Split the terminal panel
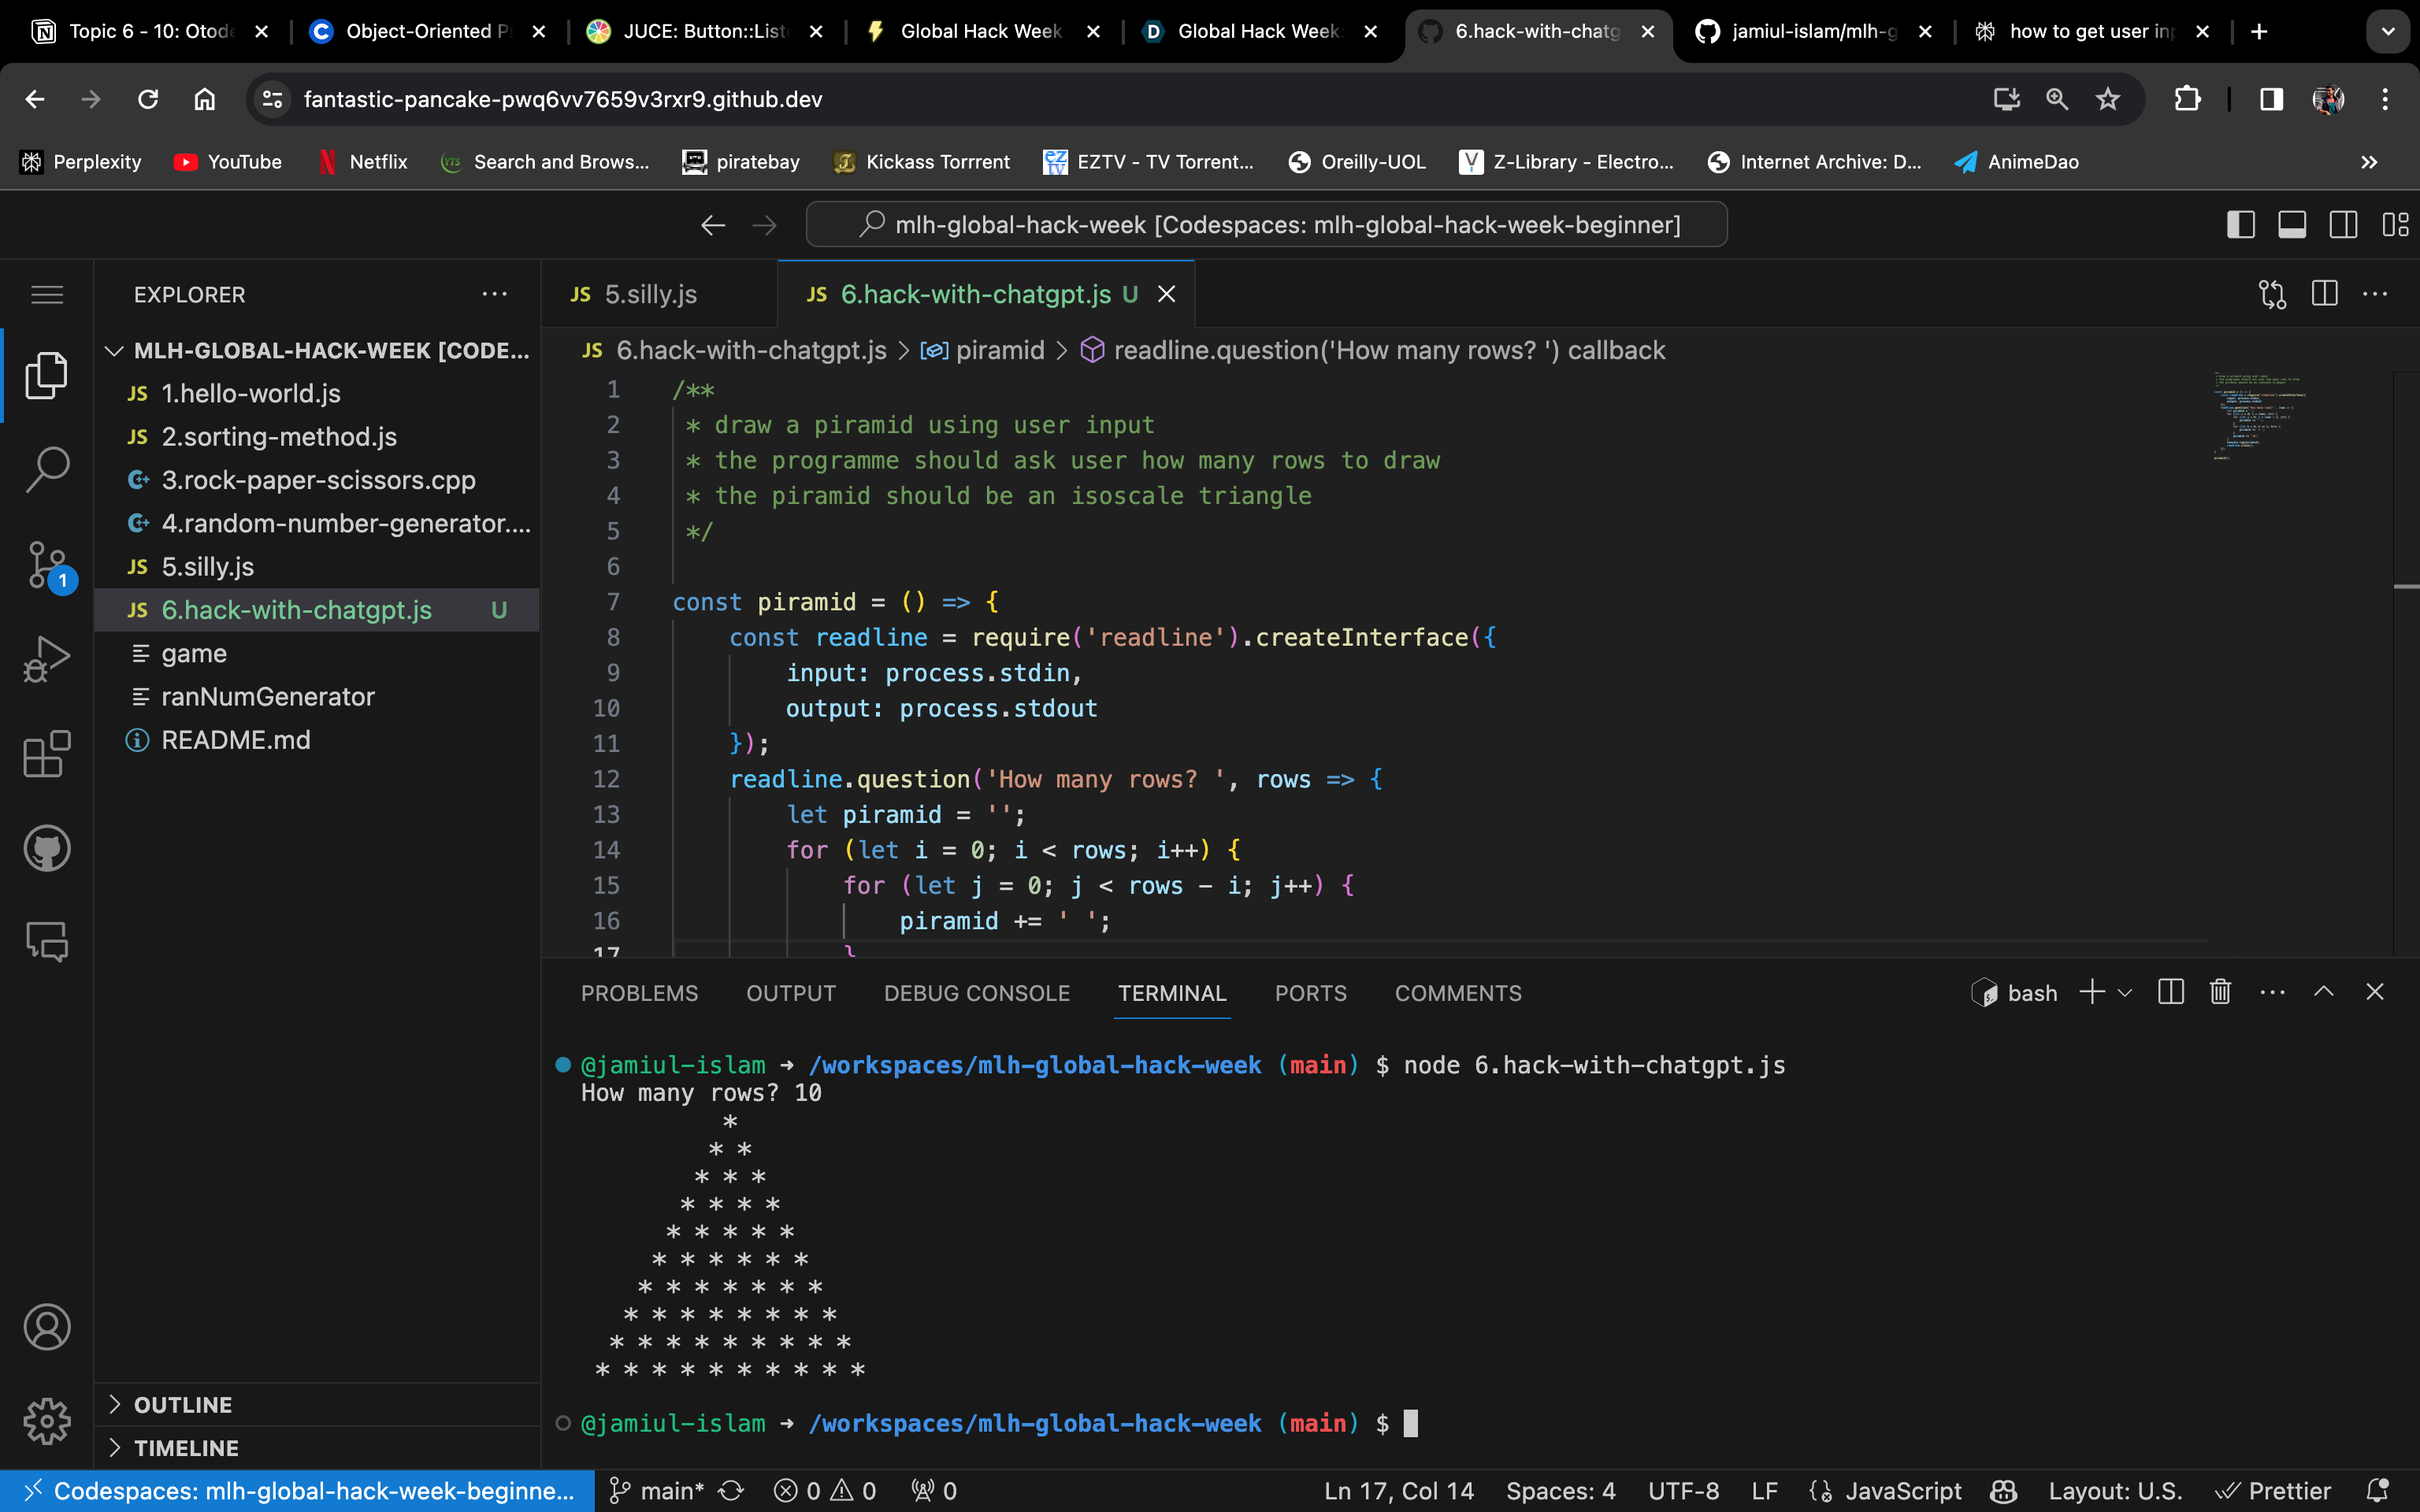The height and width of the screenshot is (1512, 2420). click(2170, 992)
